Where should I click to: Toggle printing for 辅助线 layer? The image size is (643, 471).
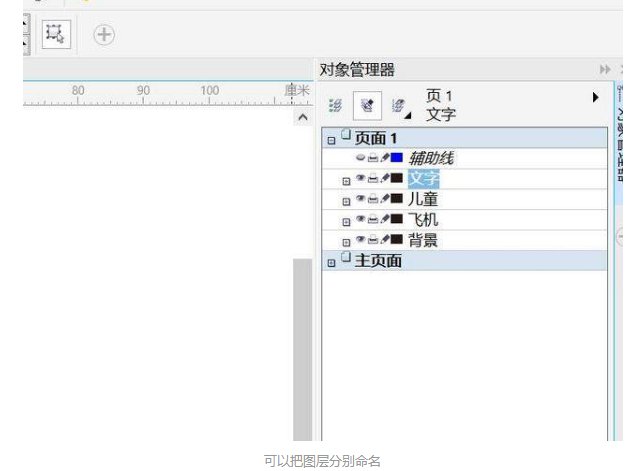coord(373,158)
